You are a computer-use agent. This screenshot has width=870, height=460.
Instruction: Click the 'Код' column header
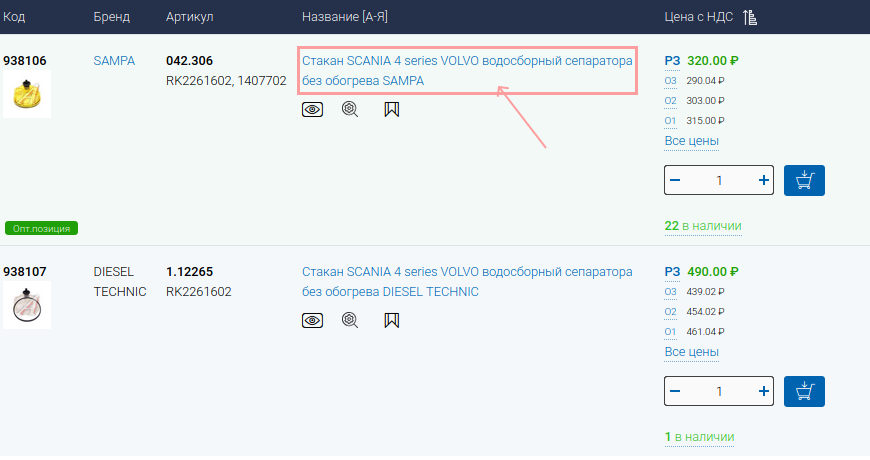(x=14, y=17)
